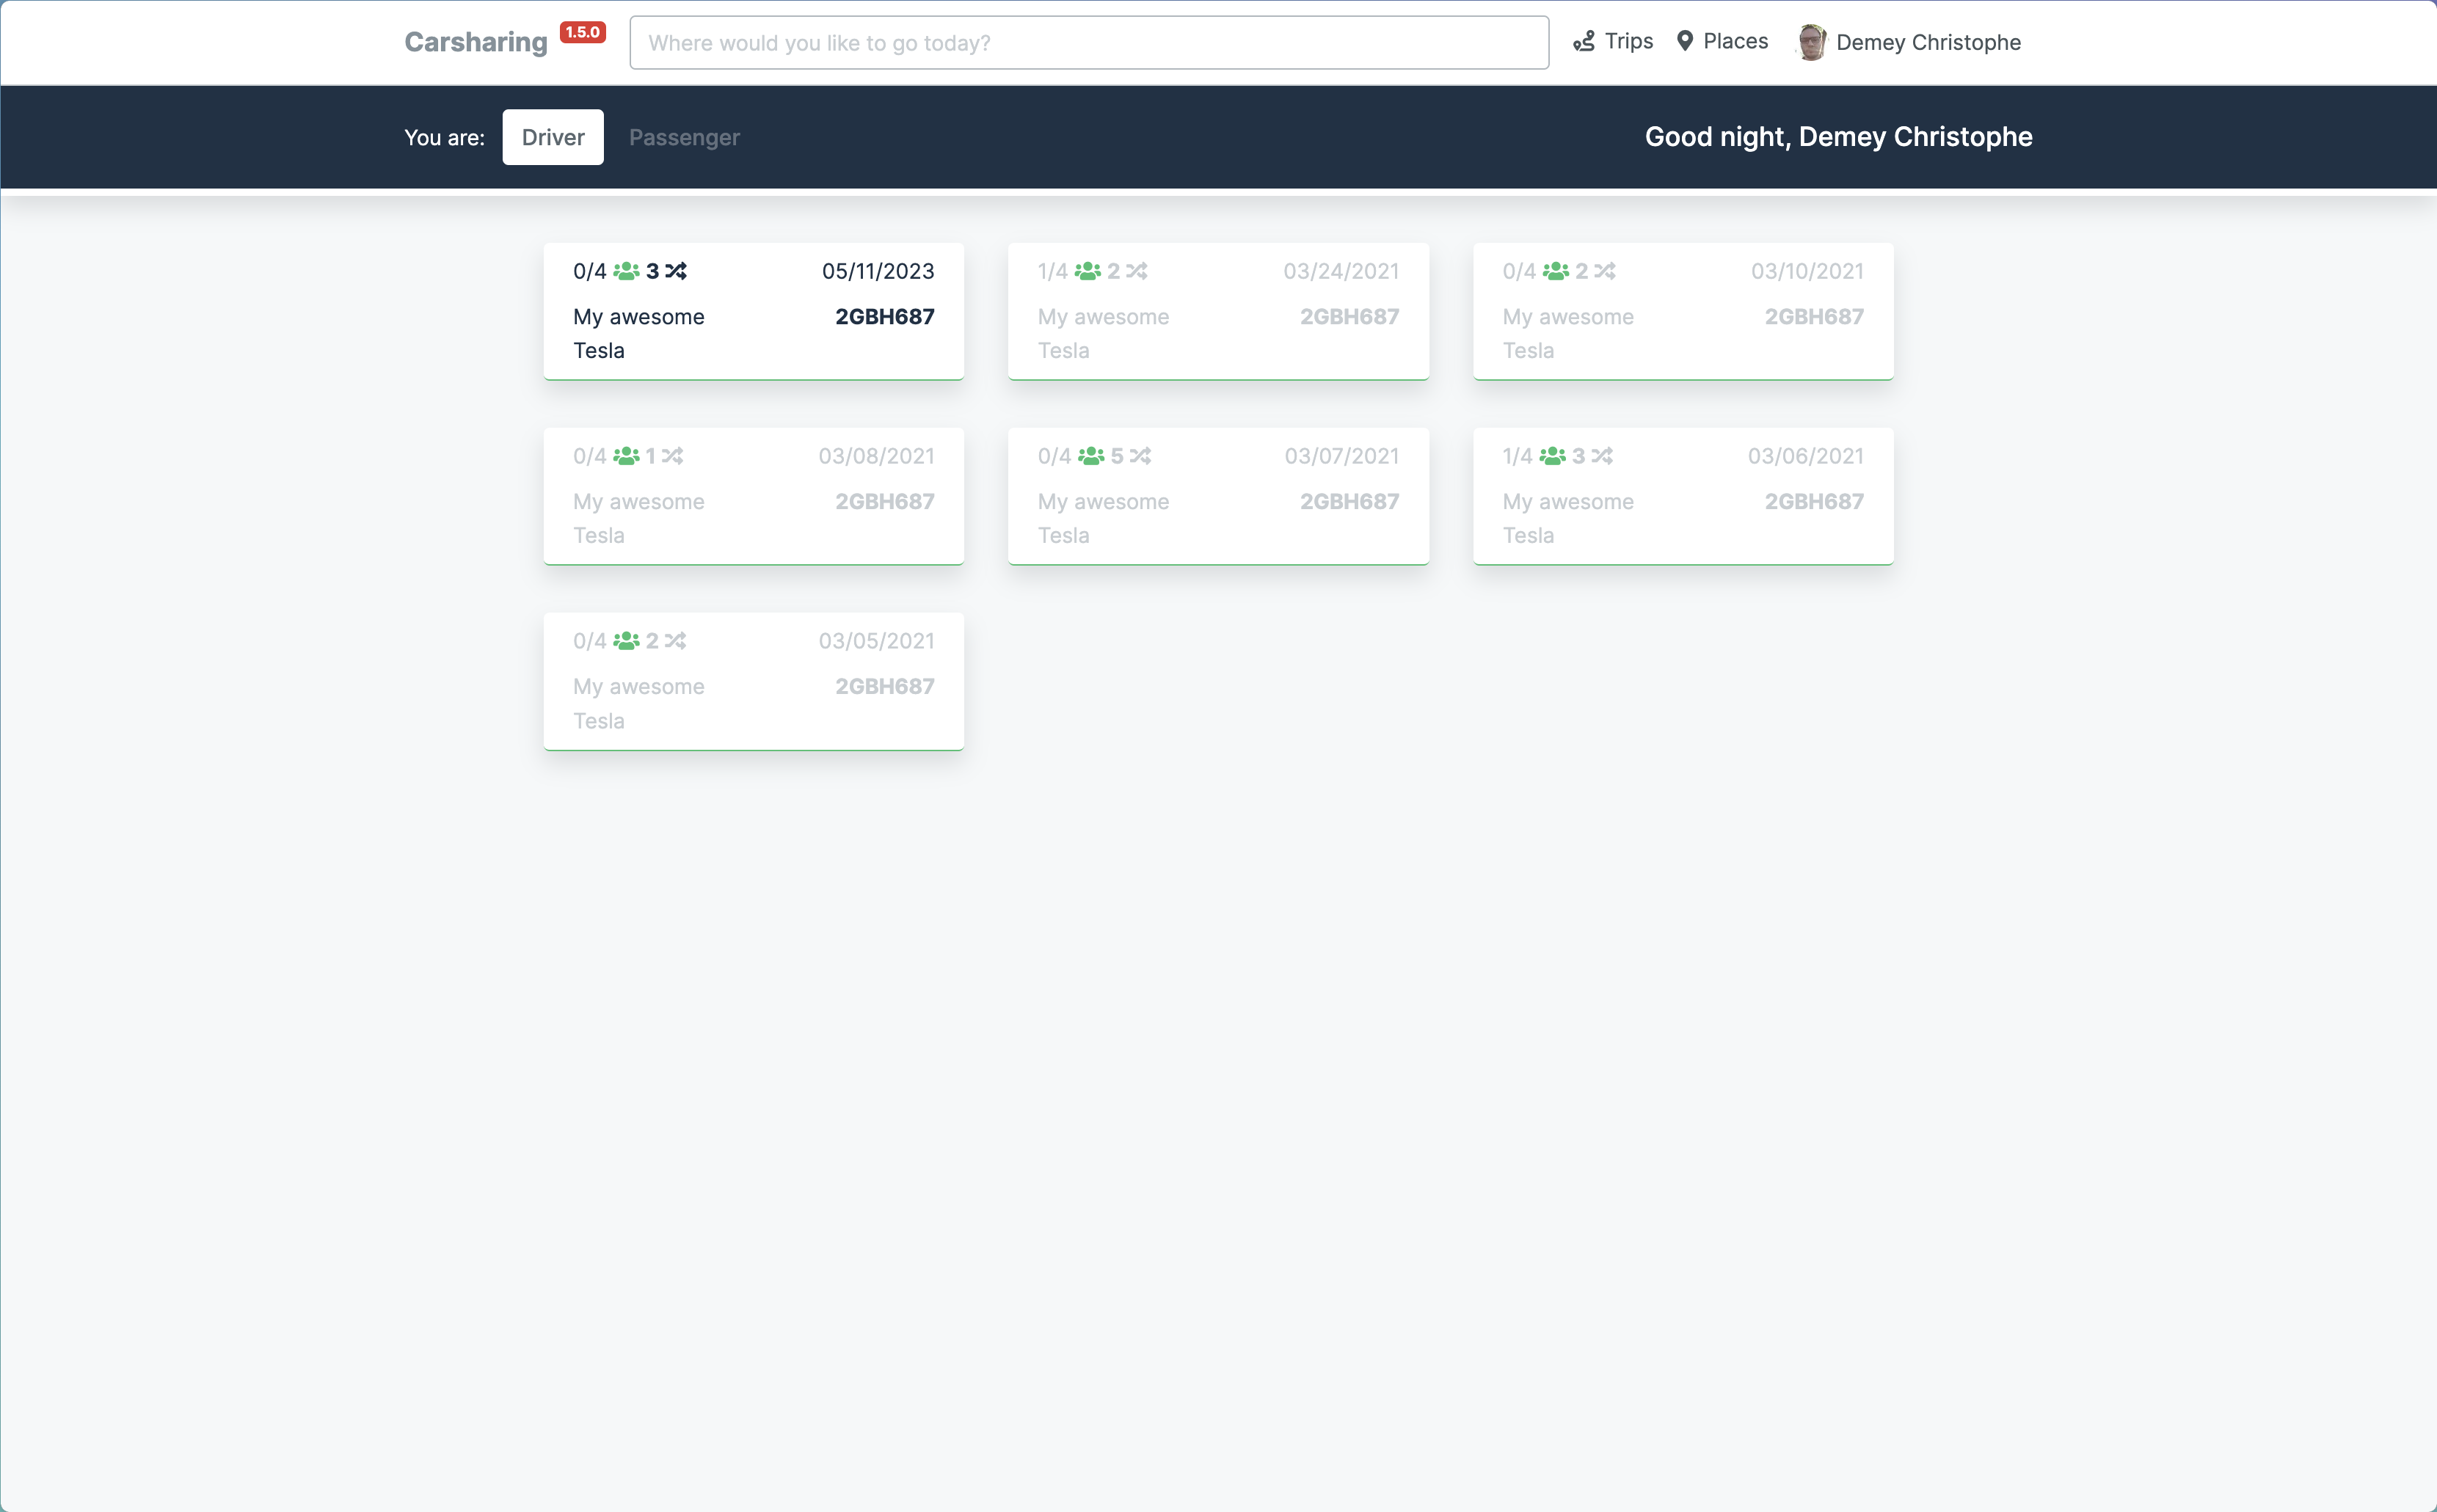Click the 2GBH687 plate on the 03/05/2021 trip
The width and height of the screenshot is (2437, 1512).
[885, 686]
